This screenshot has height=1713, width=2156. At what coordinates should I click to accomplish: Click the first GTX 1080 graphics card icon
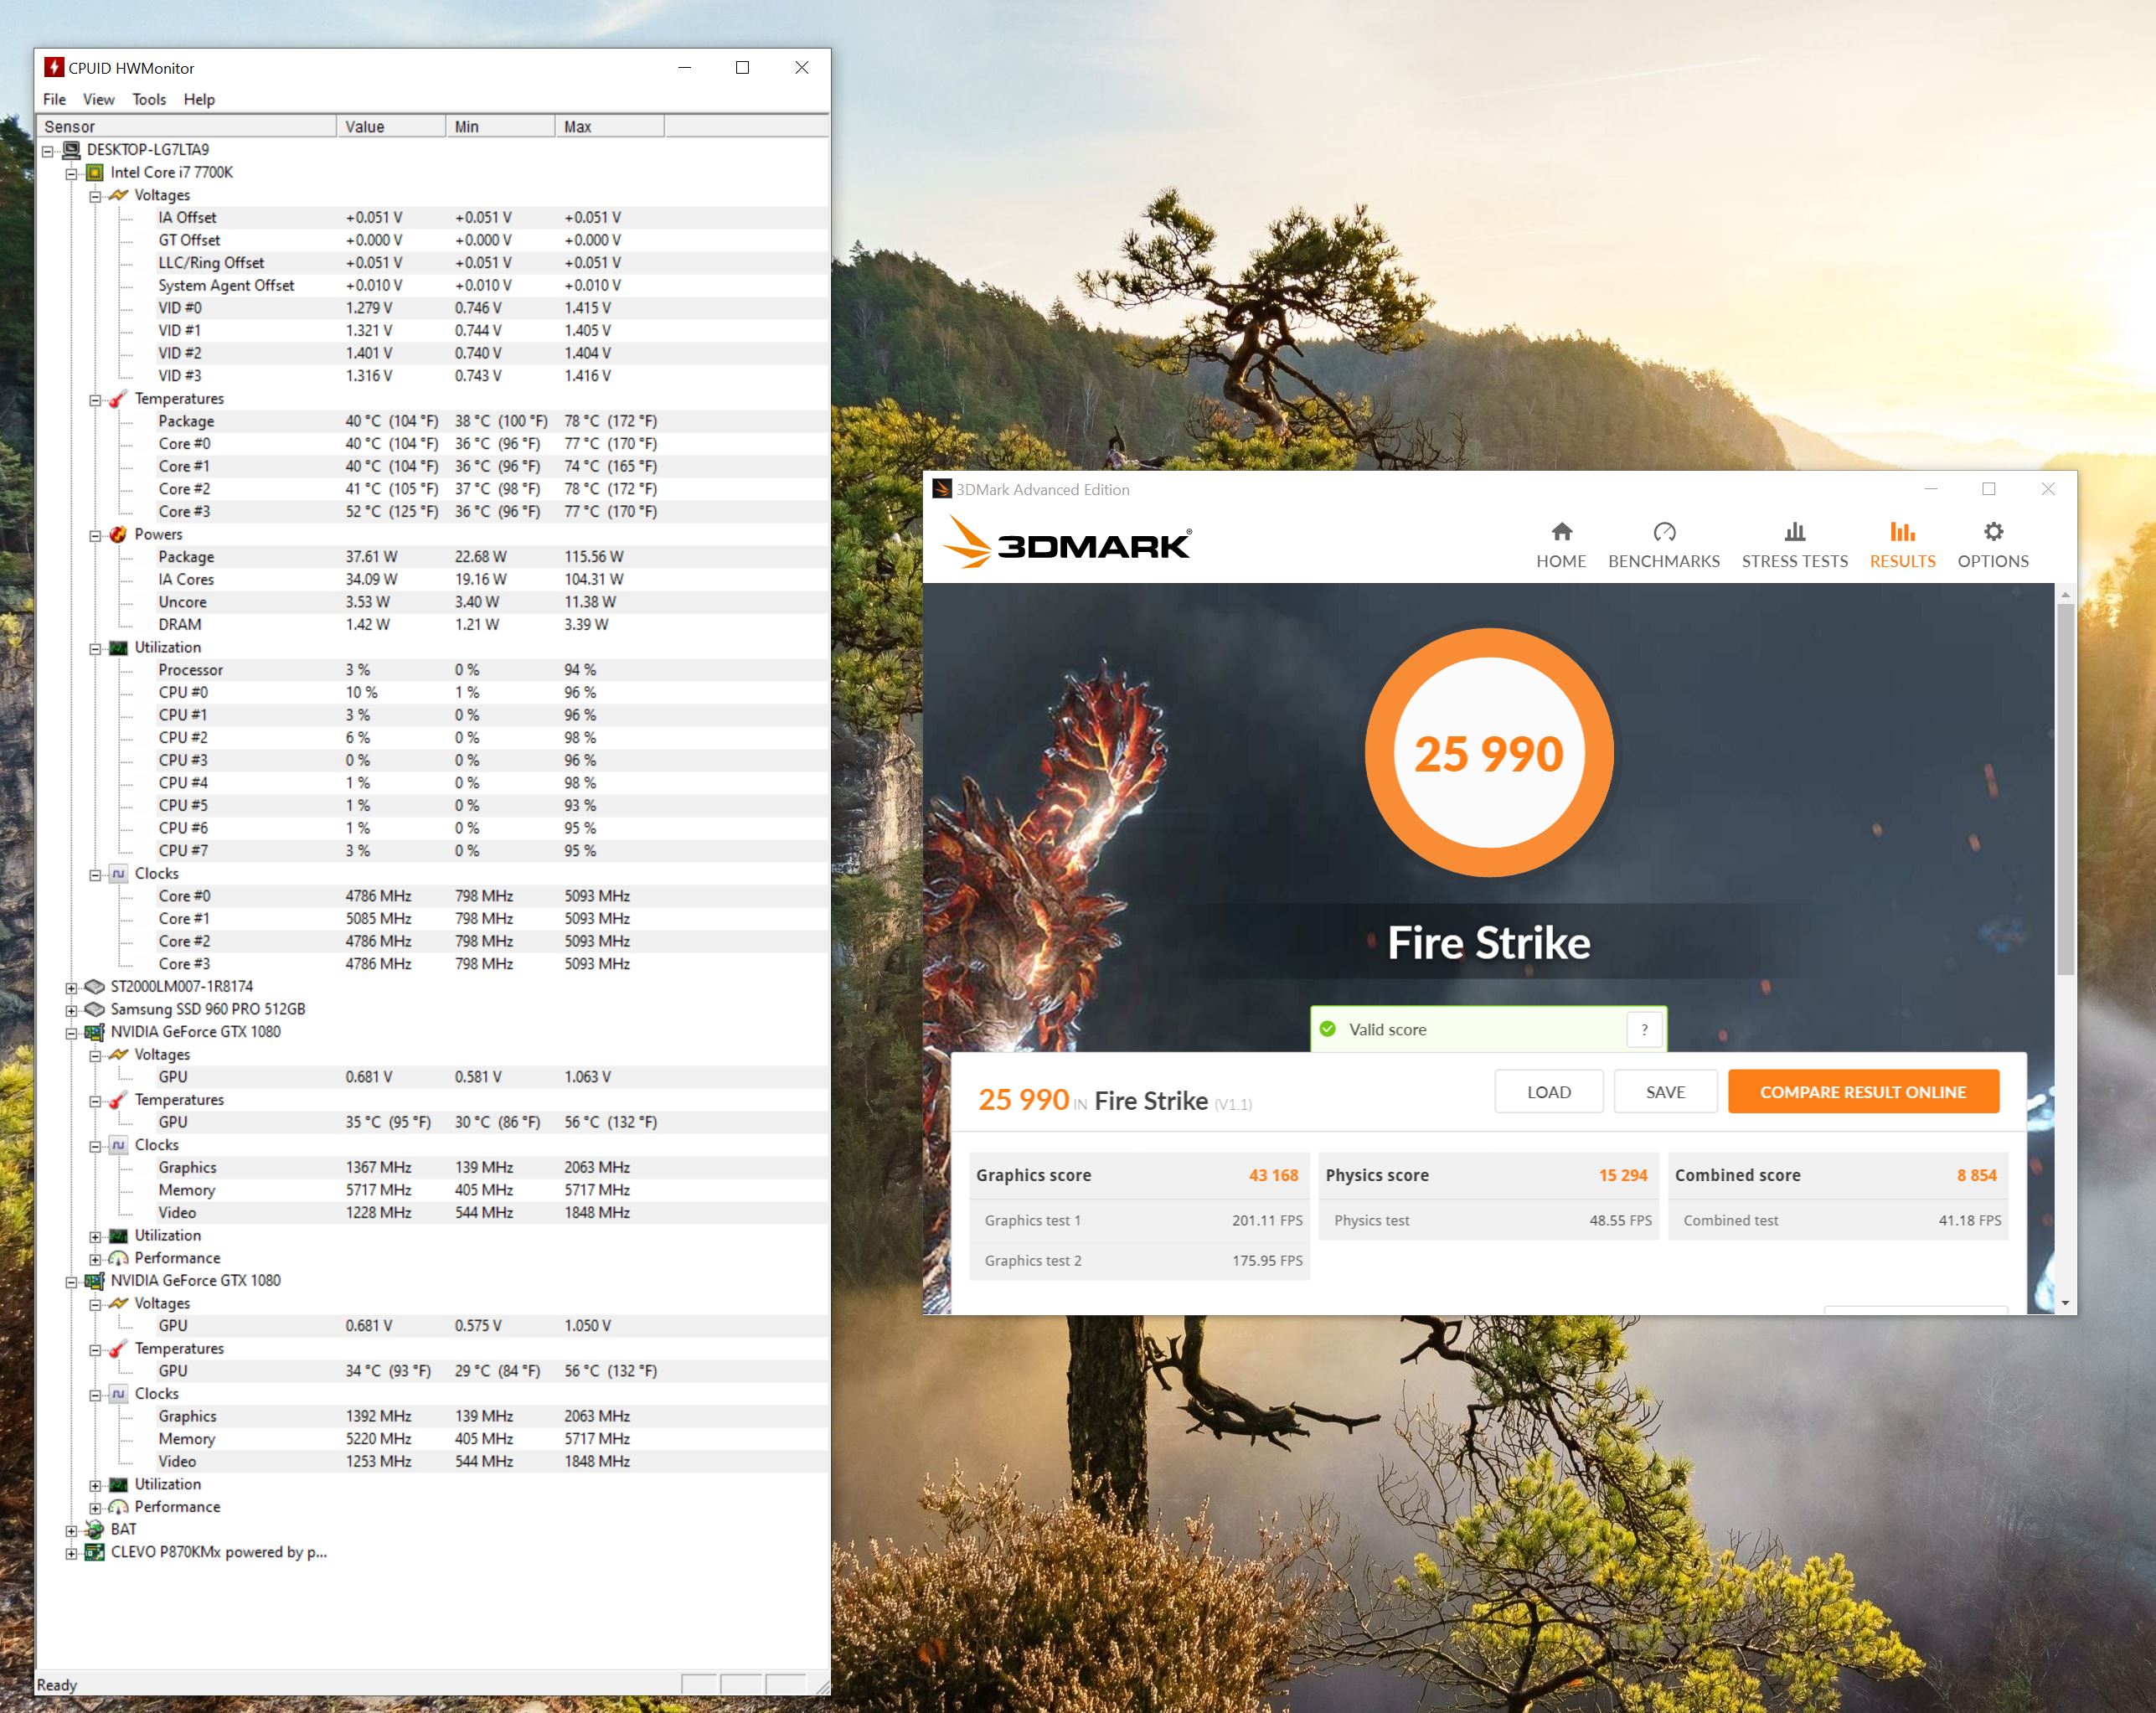tap(95, 1031)
